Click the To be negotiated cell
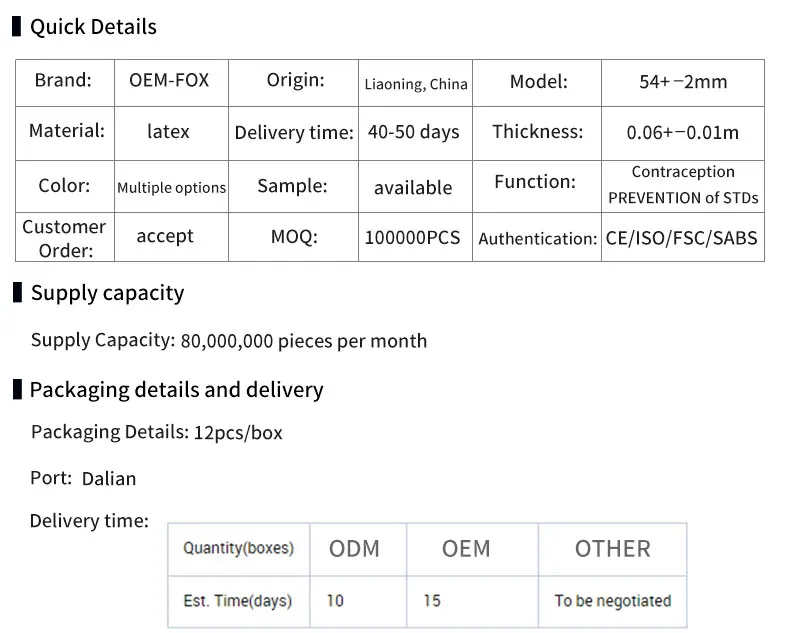The width and height of the screenshot is (790, 633). point(612,601)
